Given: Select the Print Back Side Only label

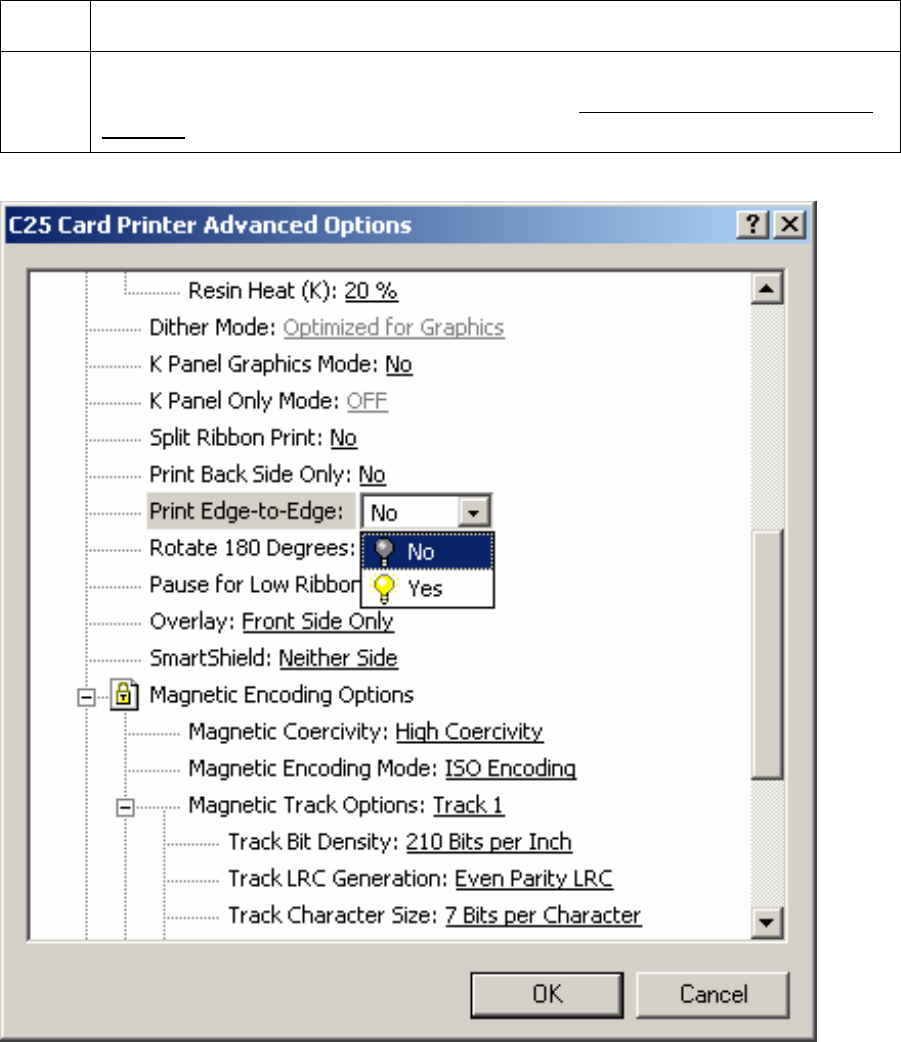Looking at the screenshot, I should 250,474.
